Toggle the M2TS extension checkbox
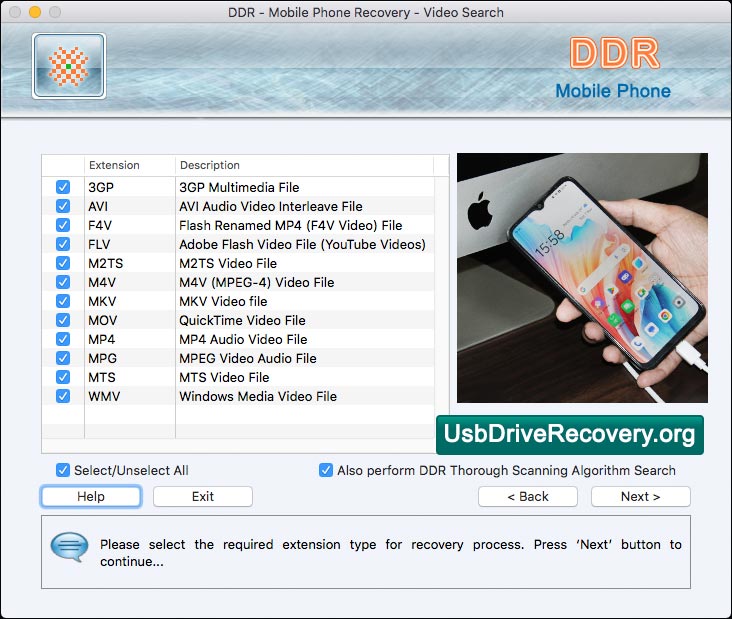 pyautogui.click(x=63, y=263)
